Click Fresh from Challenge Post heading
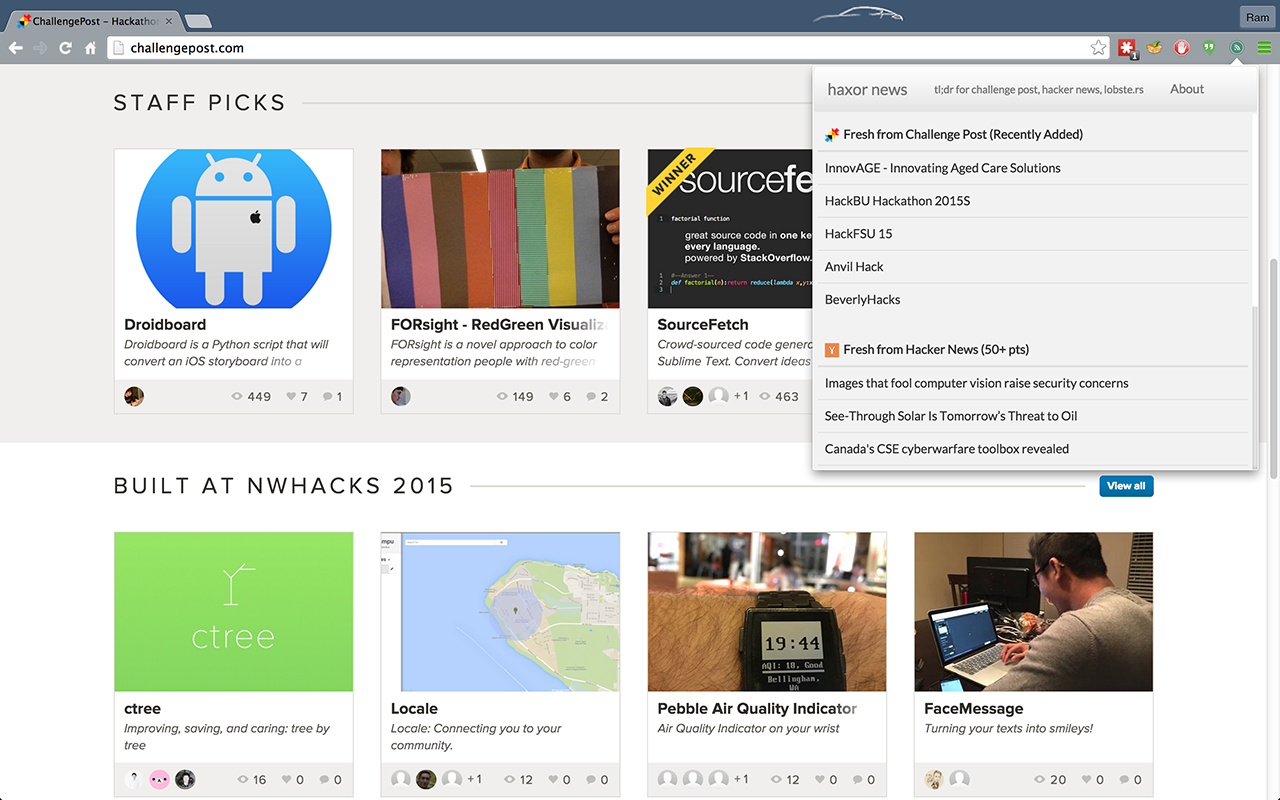This screenshot has height=800, width=1280. pyautogui.click(x=963, y=134)
